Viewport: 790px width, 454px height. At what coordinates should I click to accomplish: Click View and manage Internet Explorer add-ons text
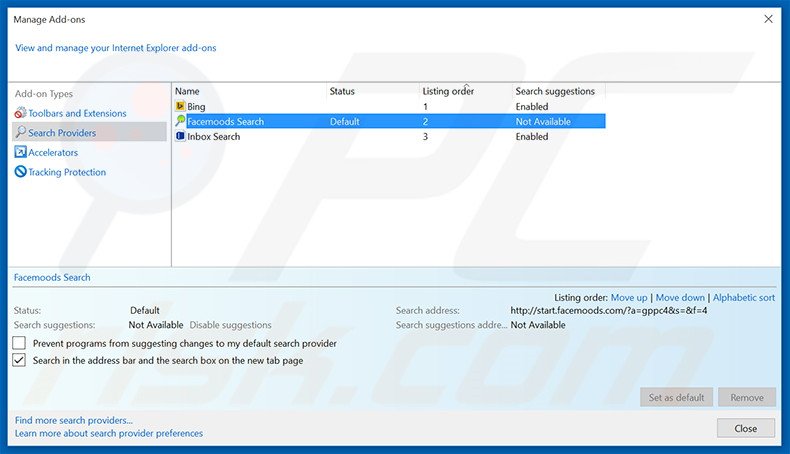point(115,48)
